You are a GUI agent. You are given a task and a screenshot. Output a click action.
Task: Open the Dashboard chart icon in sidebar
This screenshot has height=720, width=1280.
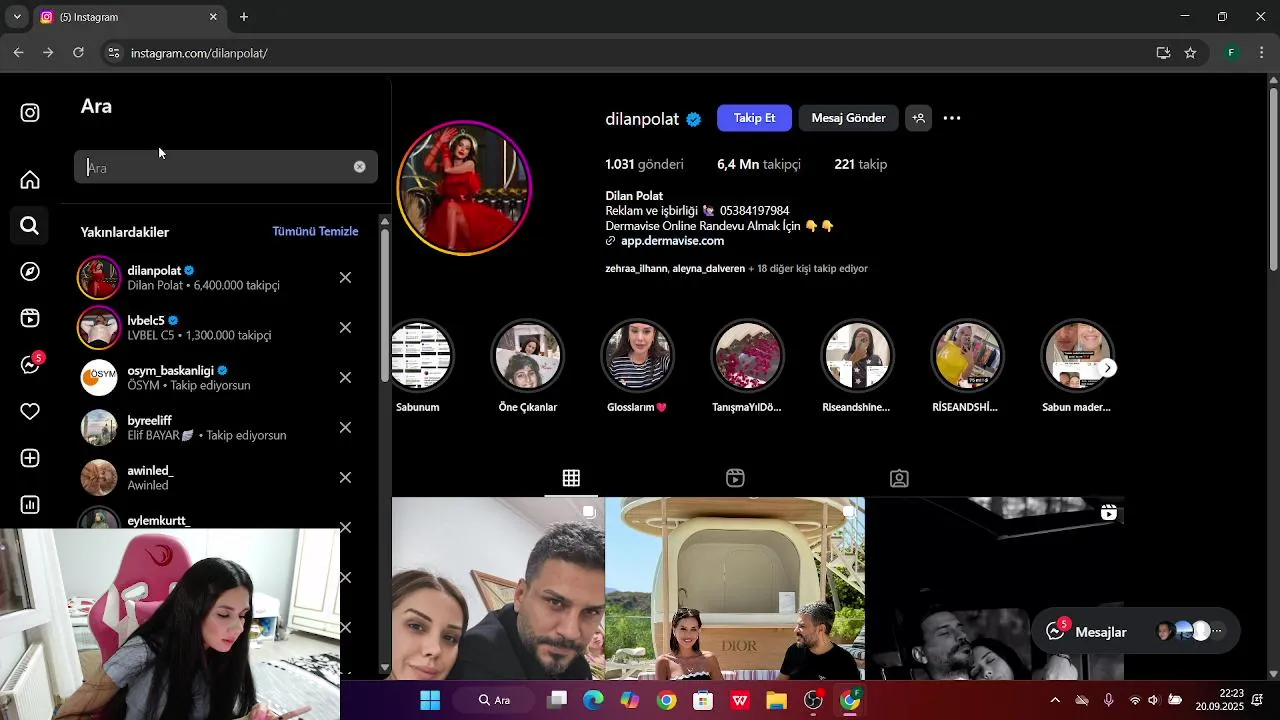coord(30,505)
